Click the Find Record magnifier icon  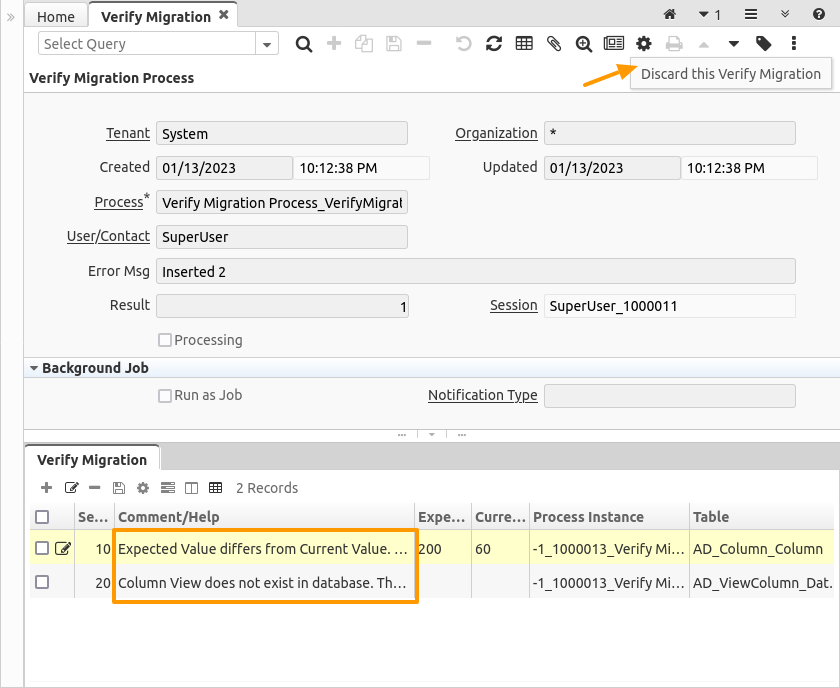tap(304, 44)
